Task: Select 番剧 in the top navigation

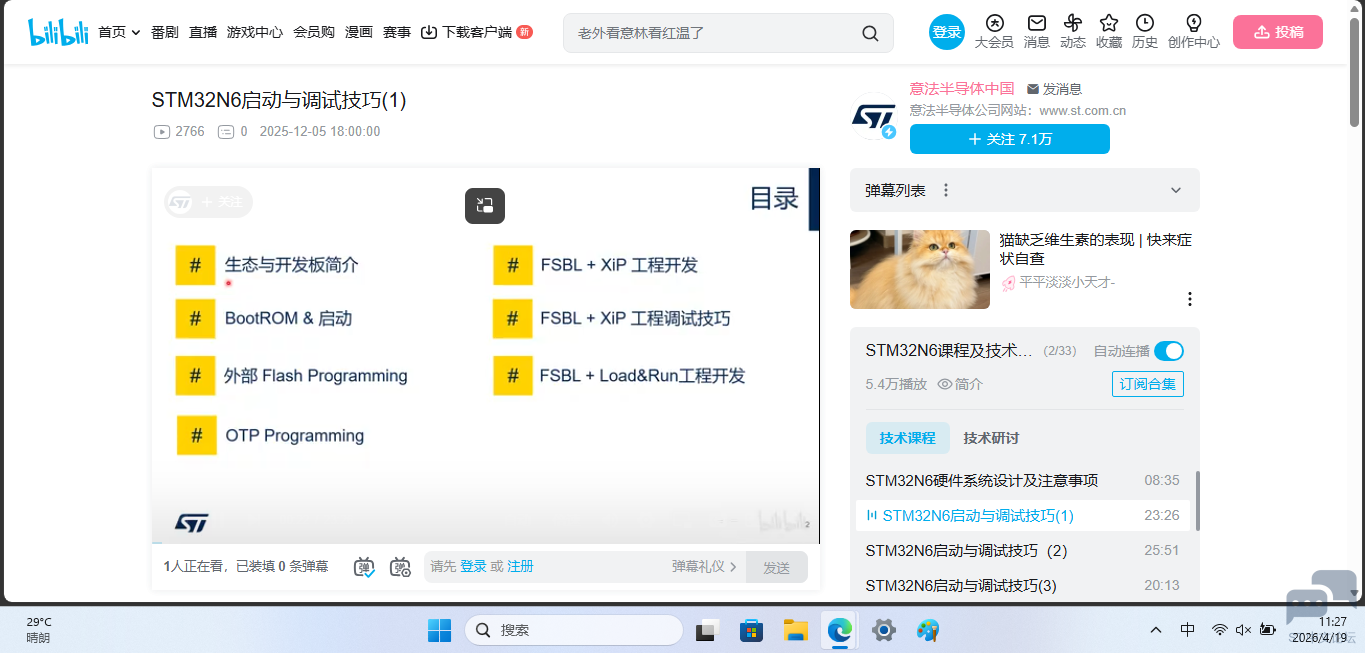Action: coord(164,31)
